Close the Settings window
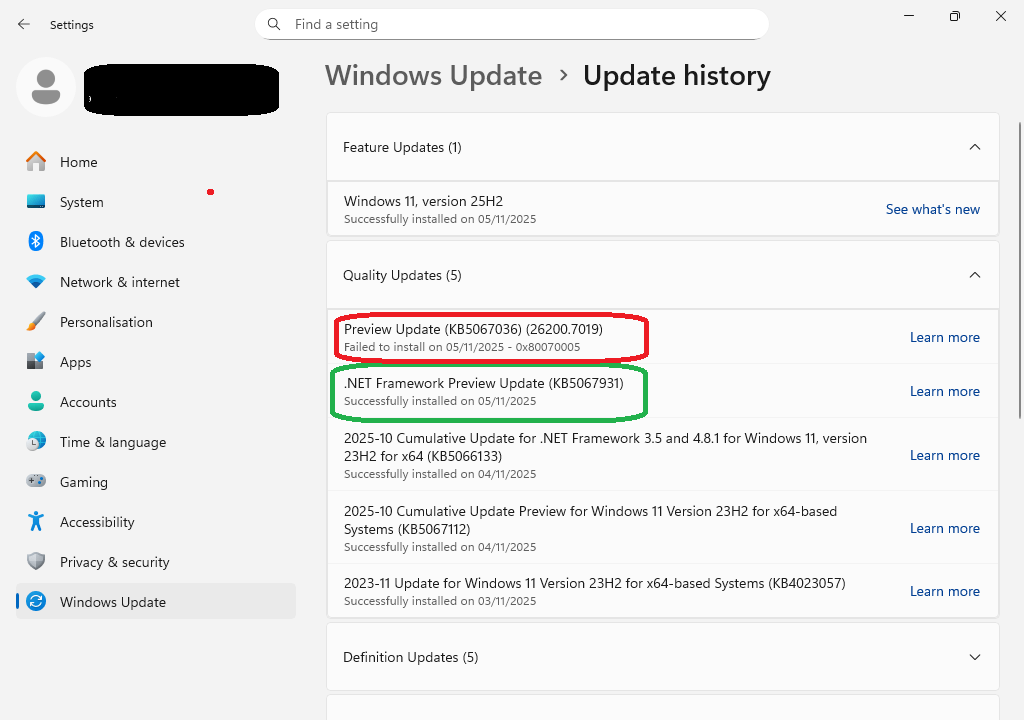This screenshot has height=720, width=1024. click(1000, 16)
